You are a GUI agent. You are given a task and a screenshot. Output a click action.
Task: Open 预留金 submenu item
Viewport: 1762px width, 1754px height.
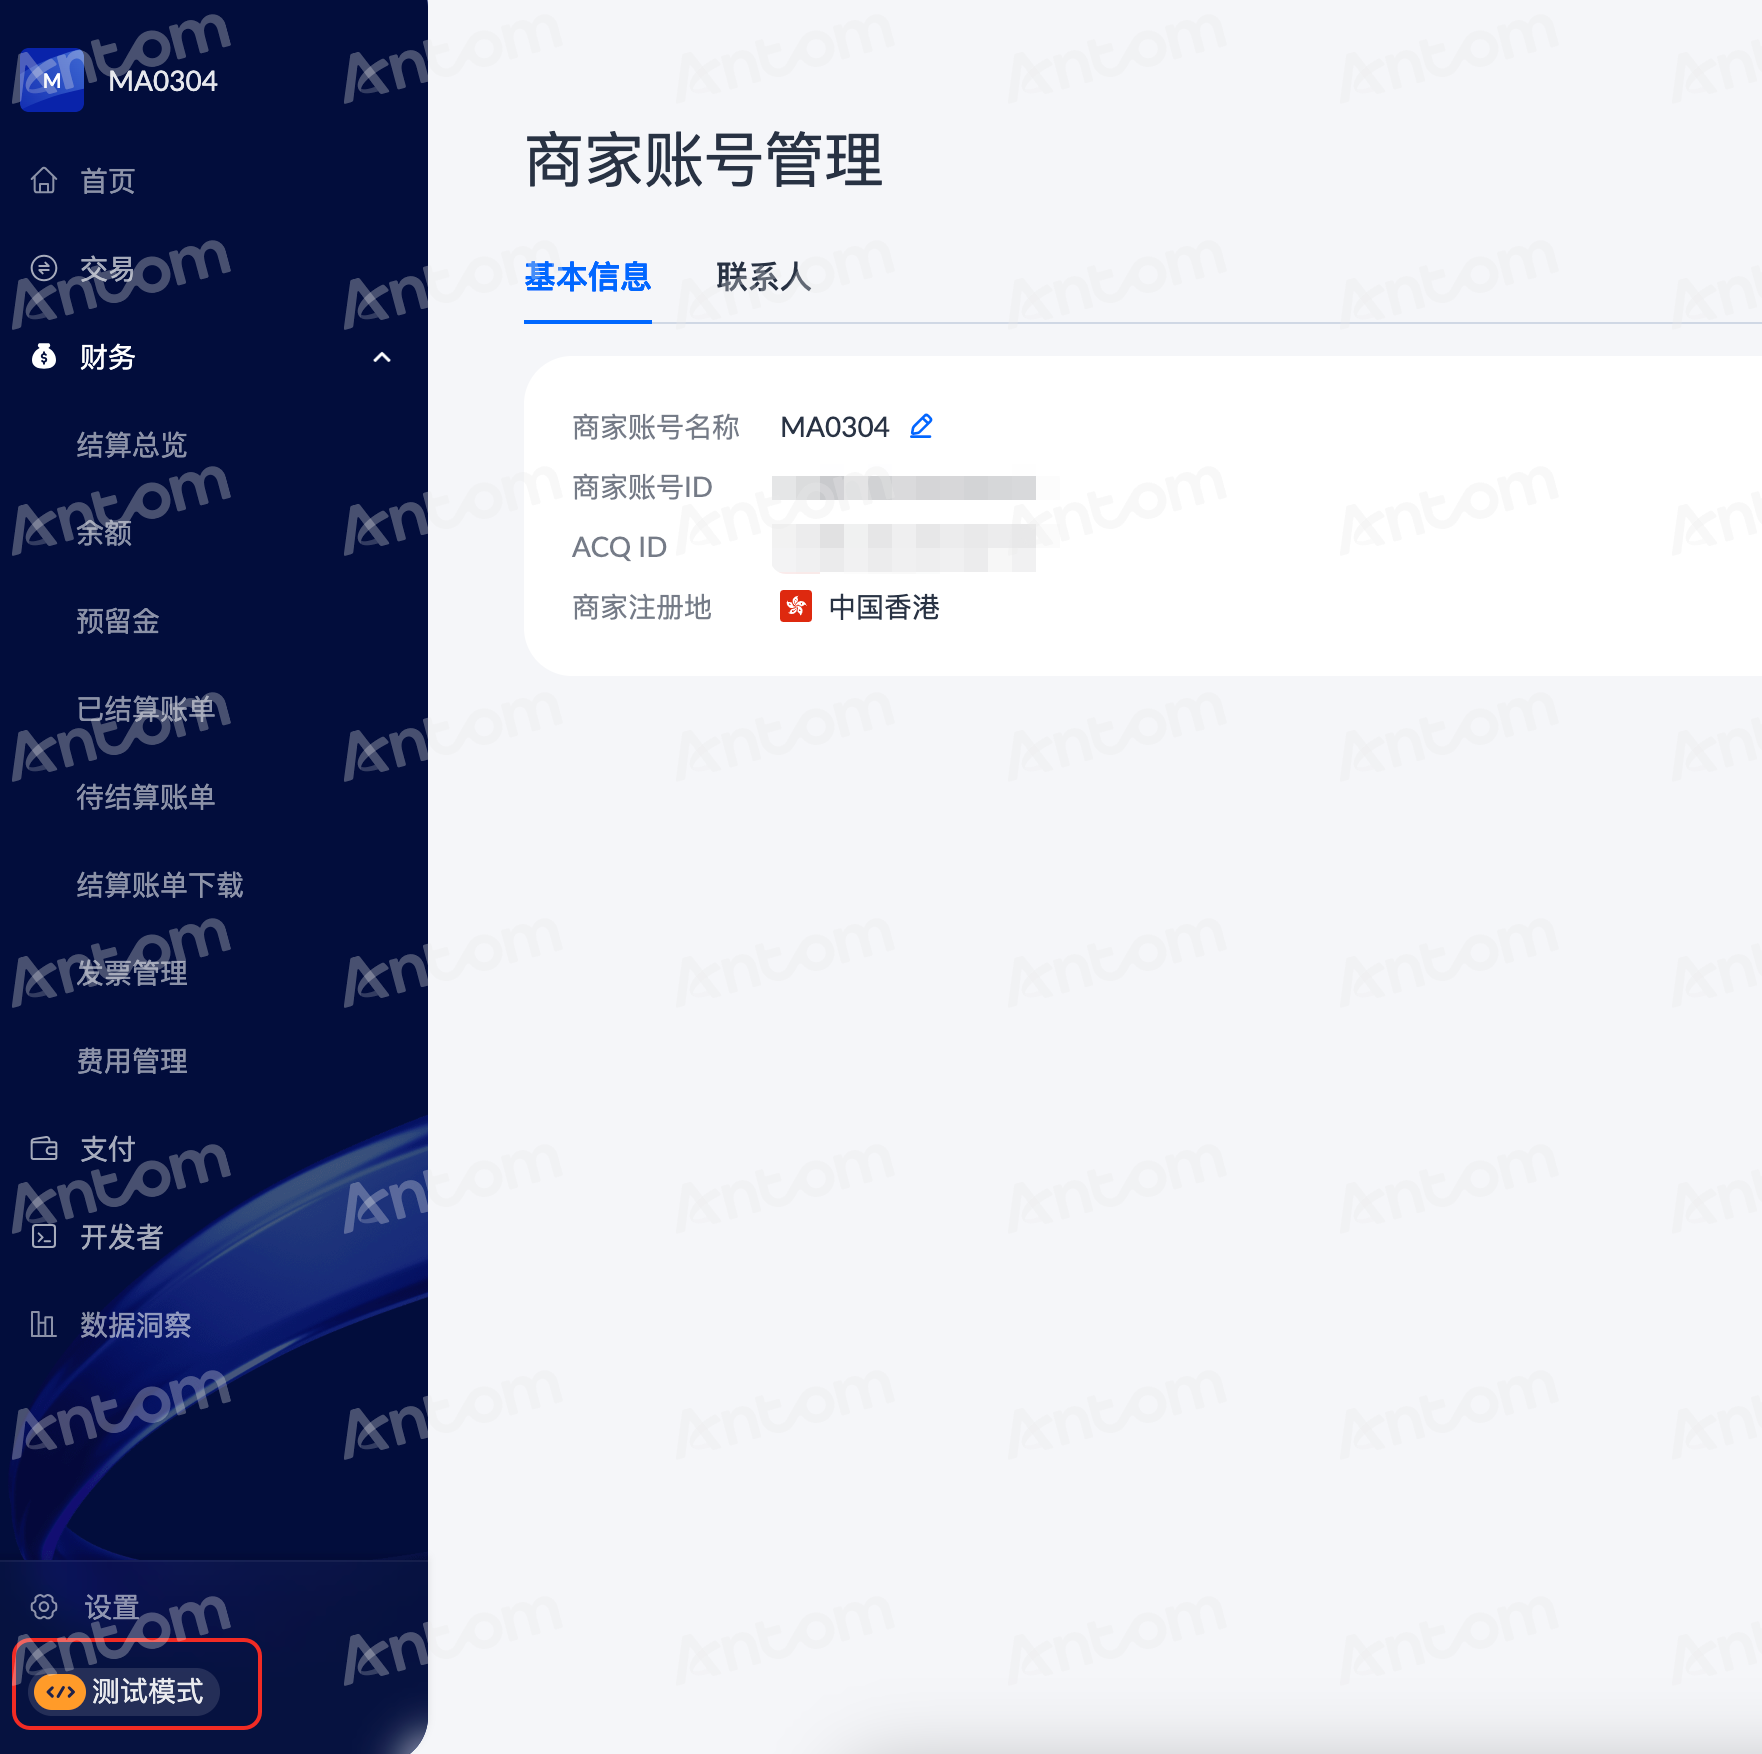[x=118, y=621]
